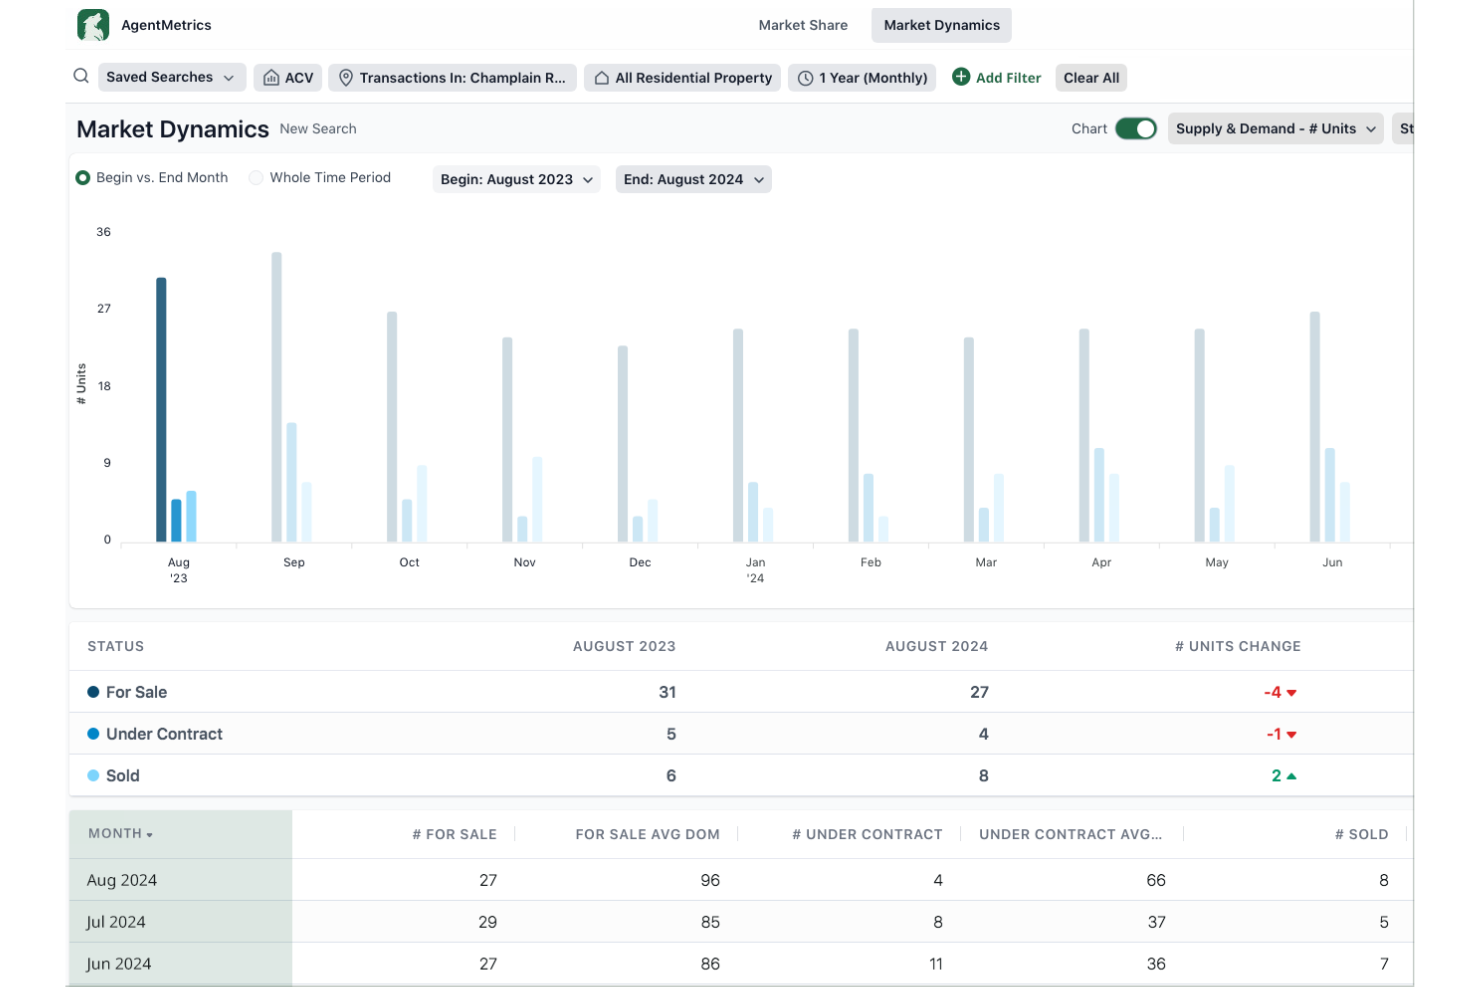The height and width of the screenshot is (987, 1480).
Task: Click the # SOLD column header
Action: [1362, 835]
